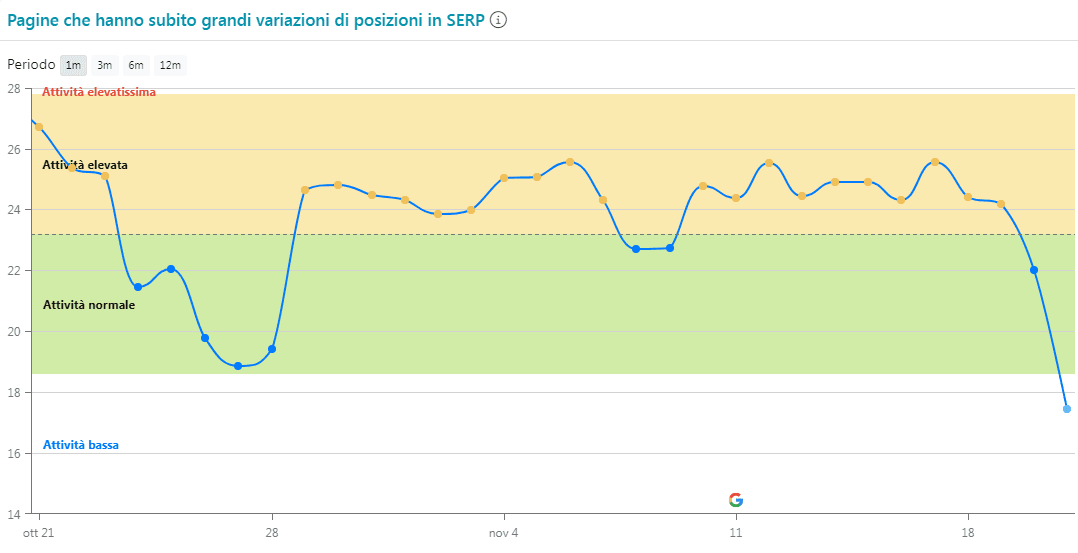Click the data point above the 'nov 4' label
The height and width of the screenshot is (553, 1078).
504,178
